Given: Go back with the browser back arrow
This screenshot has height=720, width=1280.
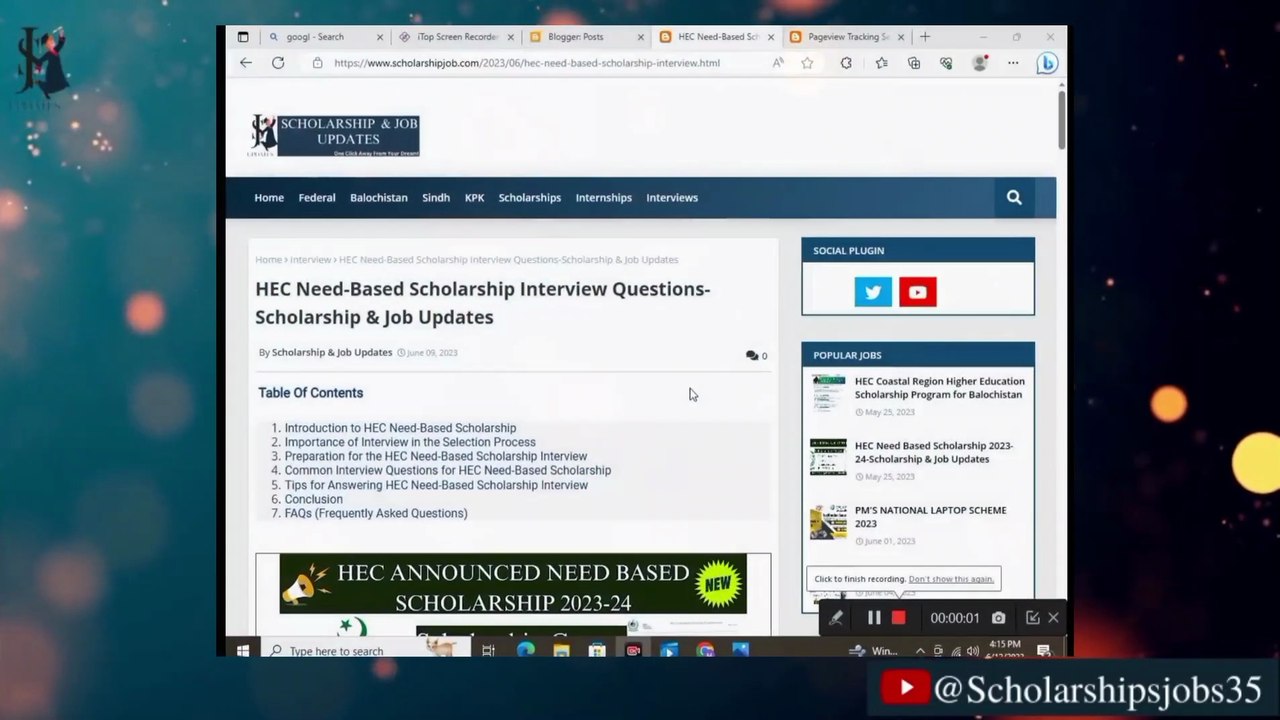Looking at the screenshot, I should tap(246, 63).
